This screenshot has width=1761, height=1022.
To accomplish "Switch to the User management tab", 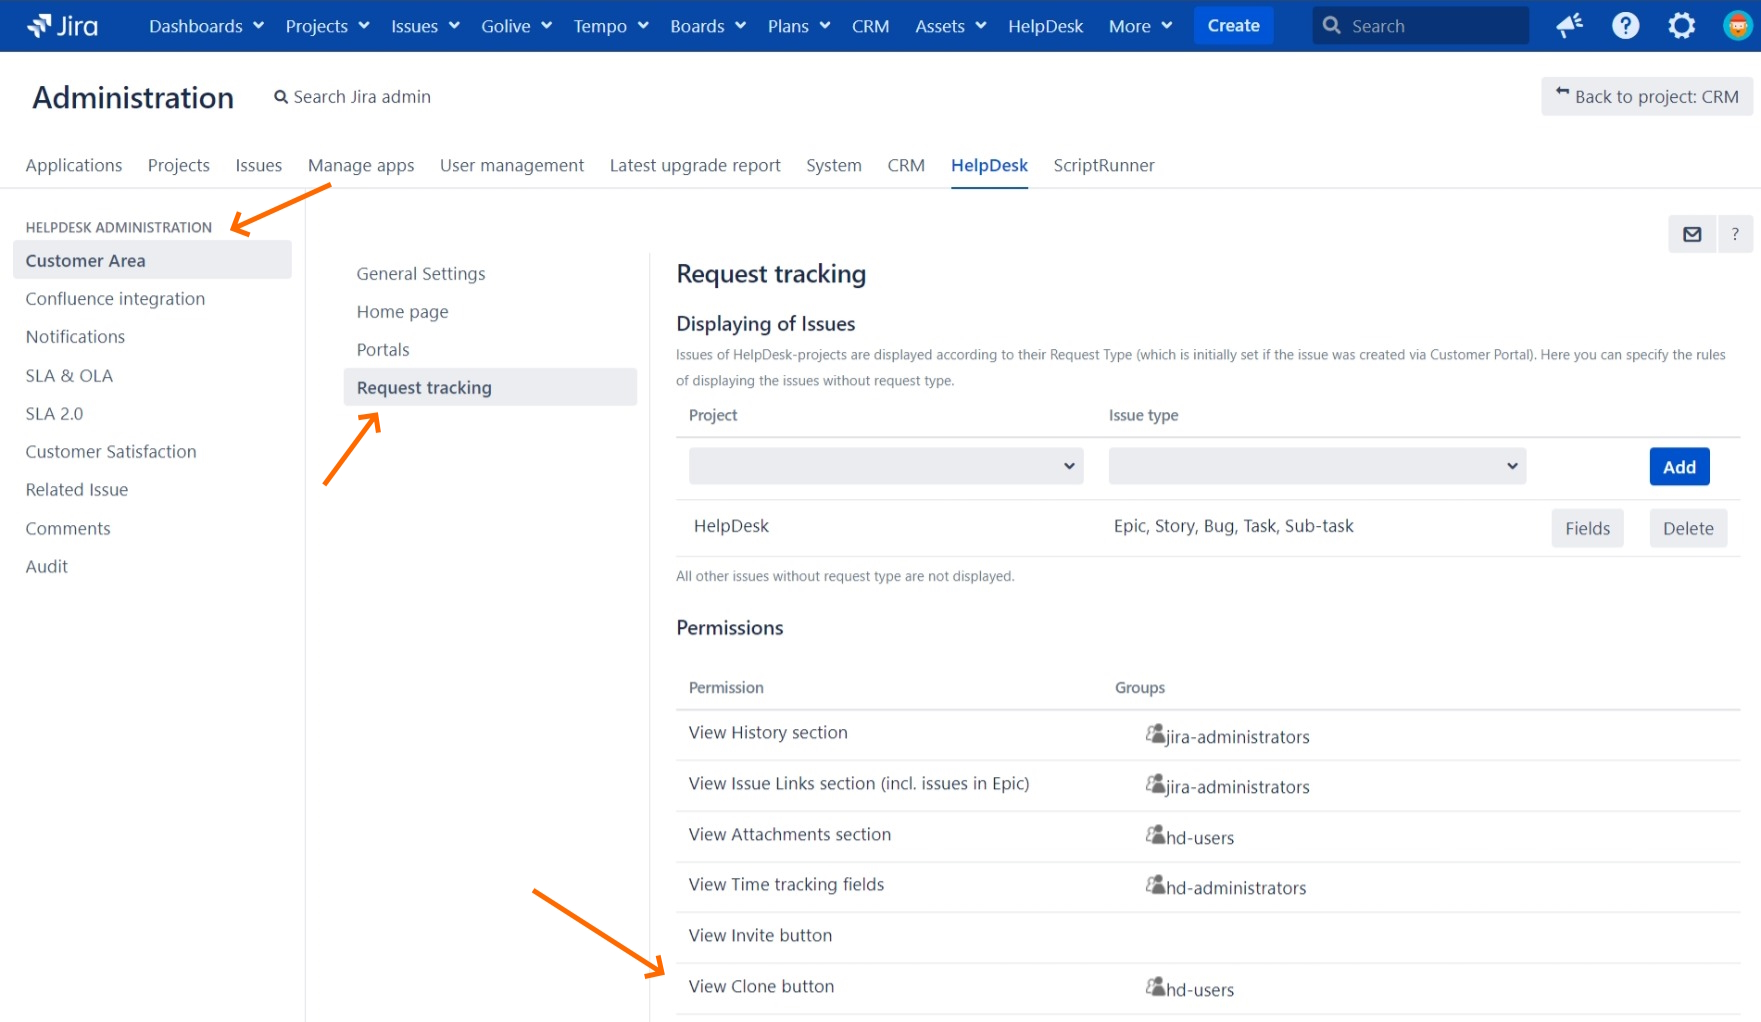I will pyautogui.click(x=511, y=165).
